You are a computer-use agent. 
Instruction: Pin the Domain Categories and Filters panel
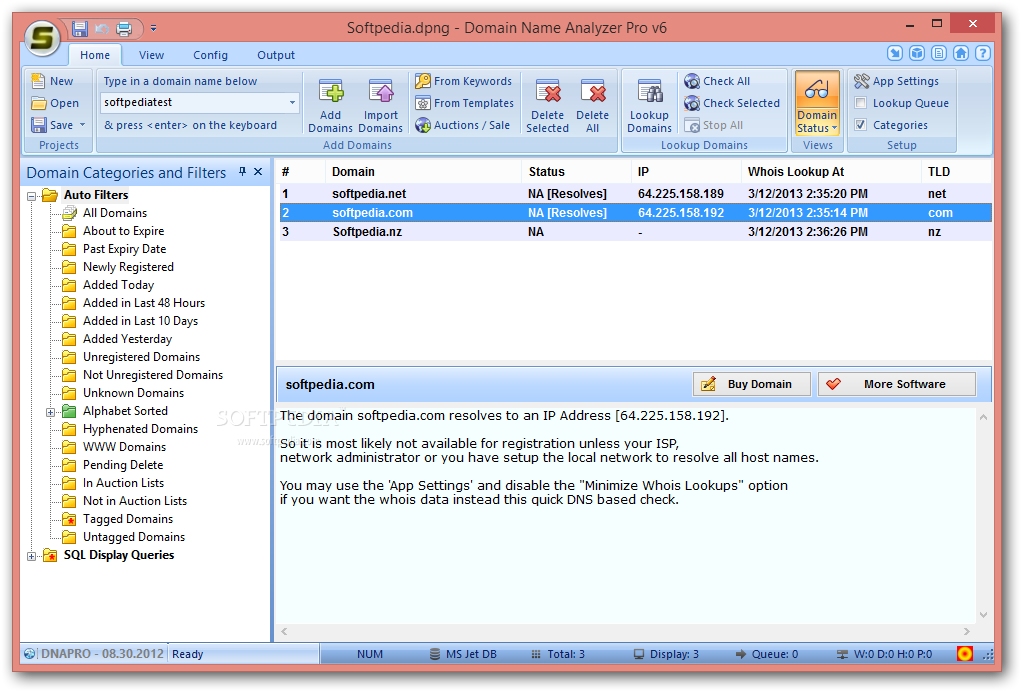tap(242, 171)
